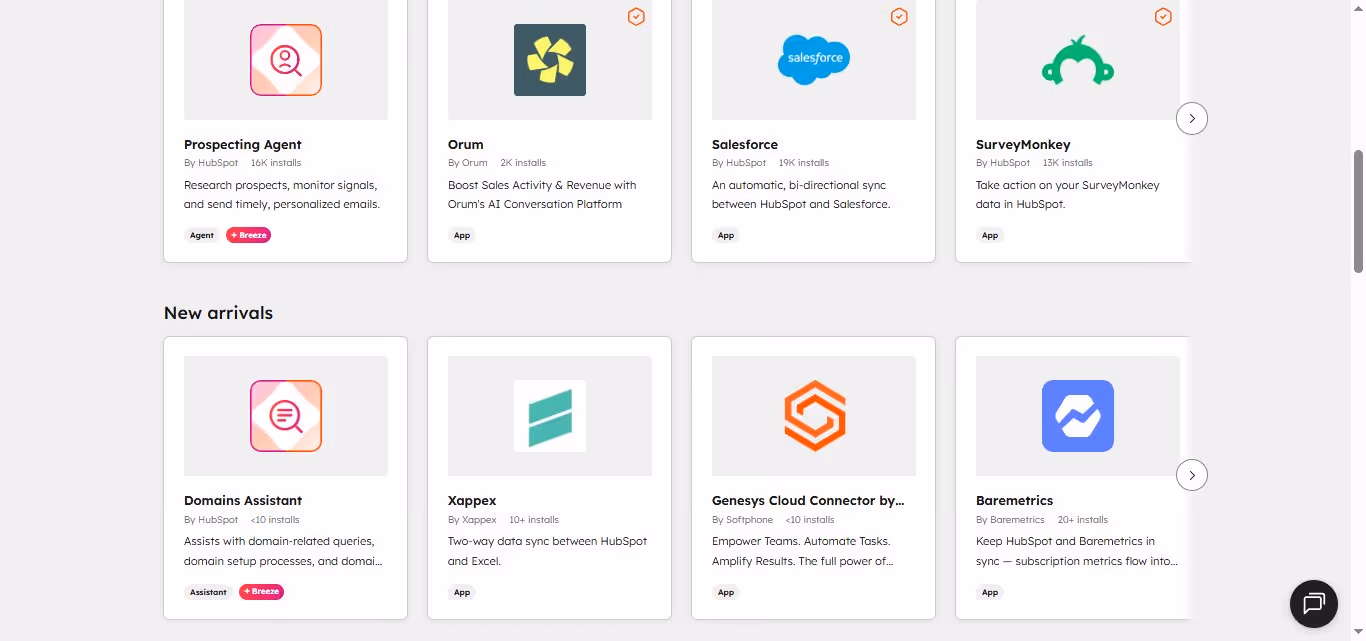Open the chat widget icon
This screenshot has width=1366, height=641.
[x=1314, y=604]
